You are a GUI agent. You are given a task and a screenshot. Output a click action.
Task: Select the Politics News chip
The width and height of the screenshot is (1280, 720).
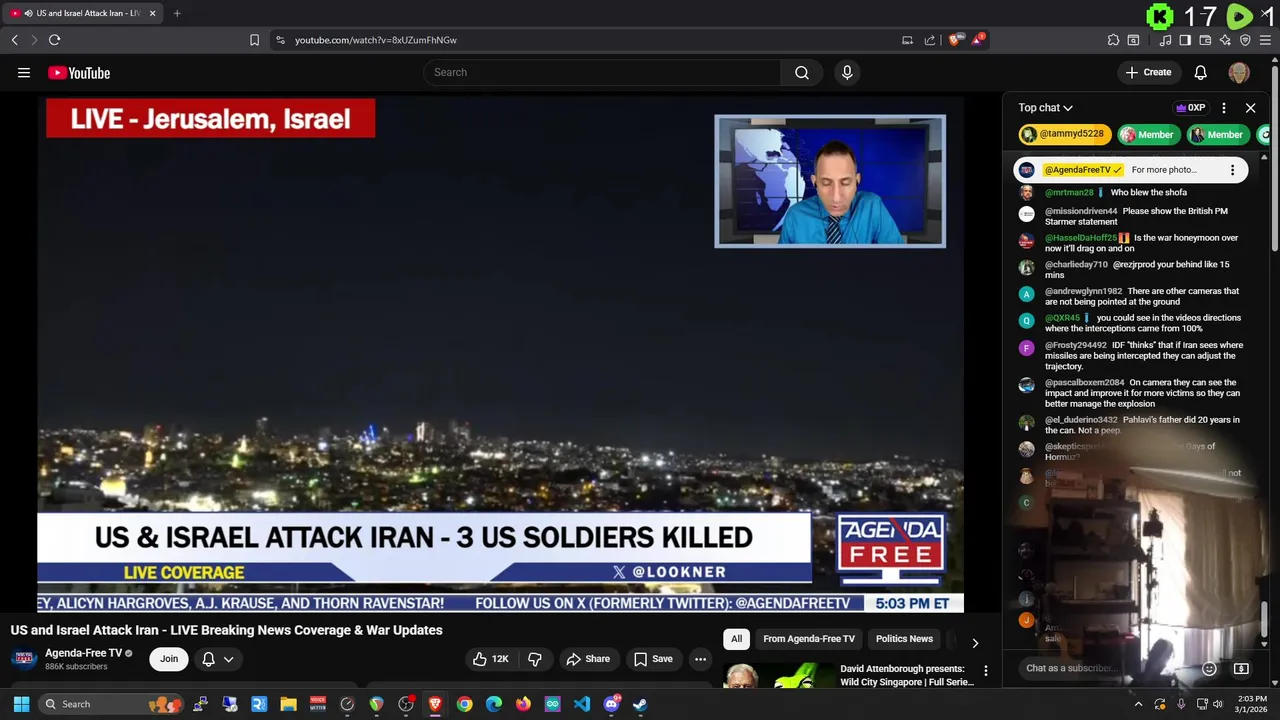(904, 639)
